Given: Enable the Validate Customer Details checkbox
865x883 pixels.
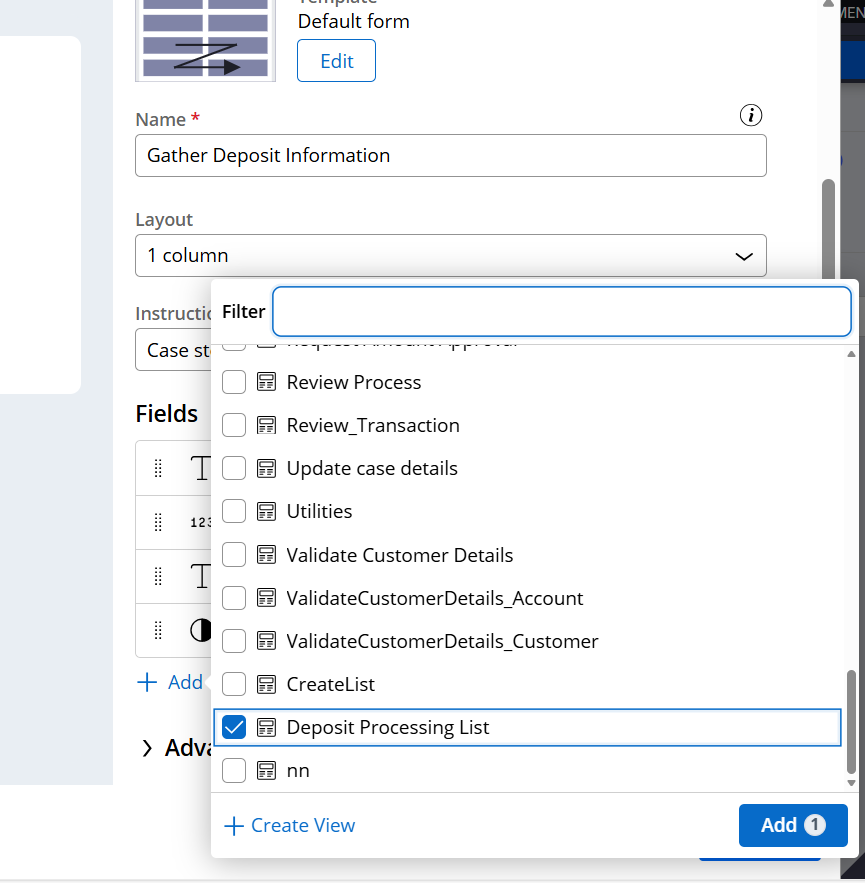Looking at the screenshot, I should (x=234, y=555).
